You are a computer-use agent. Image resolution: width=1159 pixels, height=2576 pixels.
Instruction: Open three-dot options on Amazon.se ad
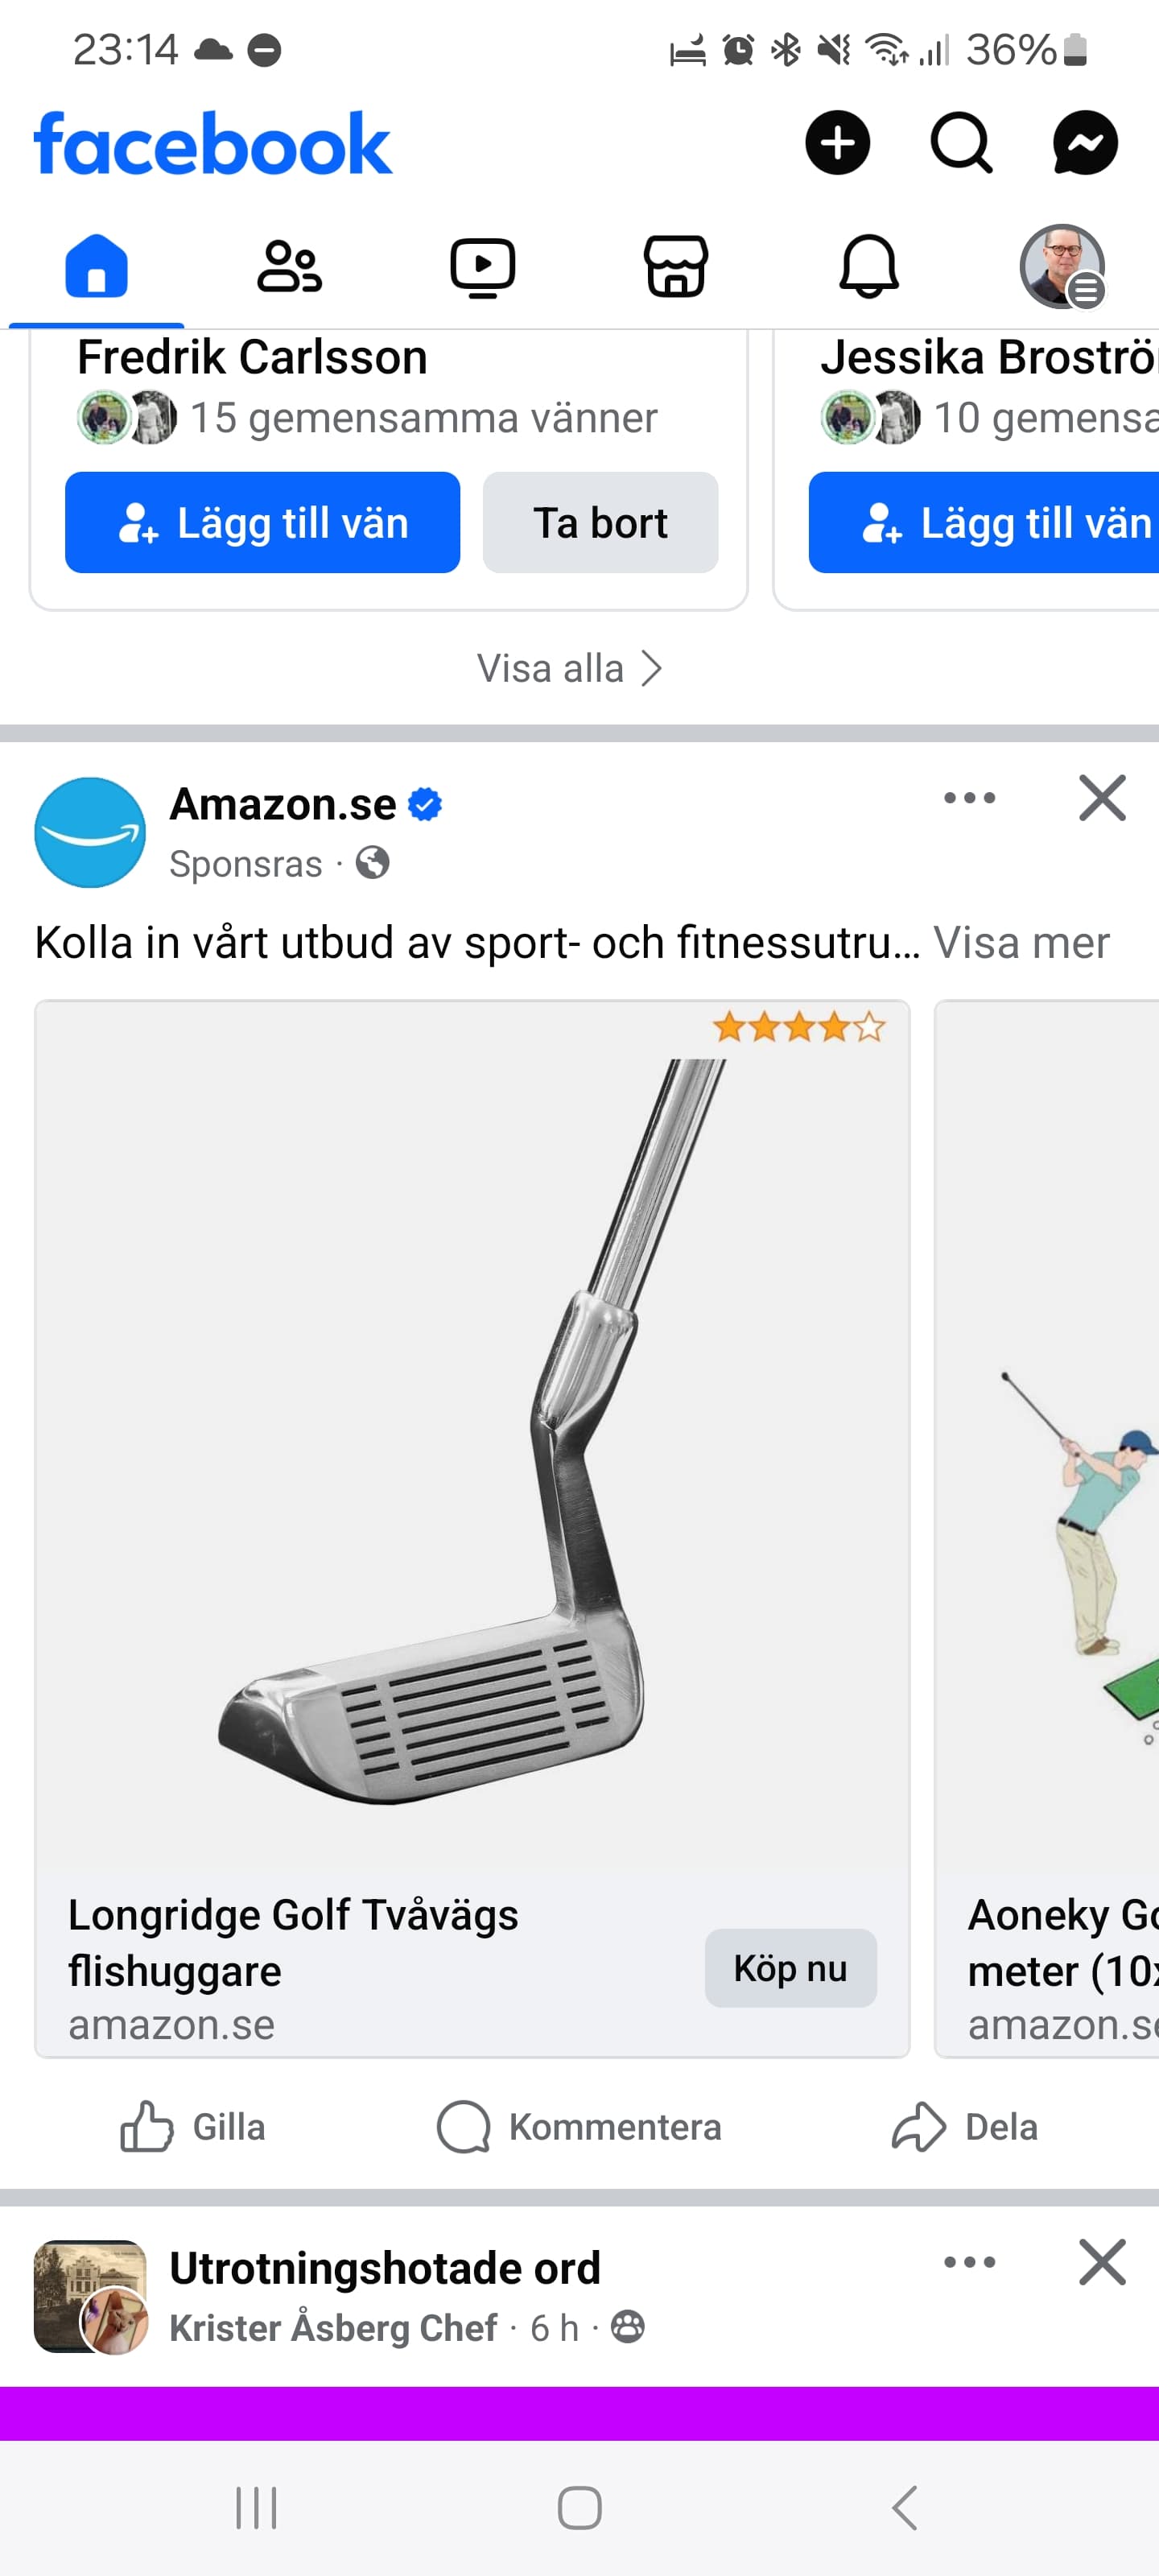[x=969, y=798]
